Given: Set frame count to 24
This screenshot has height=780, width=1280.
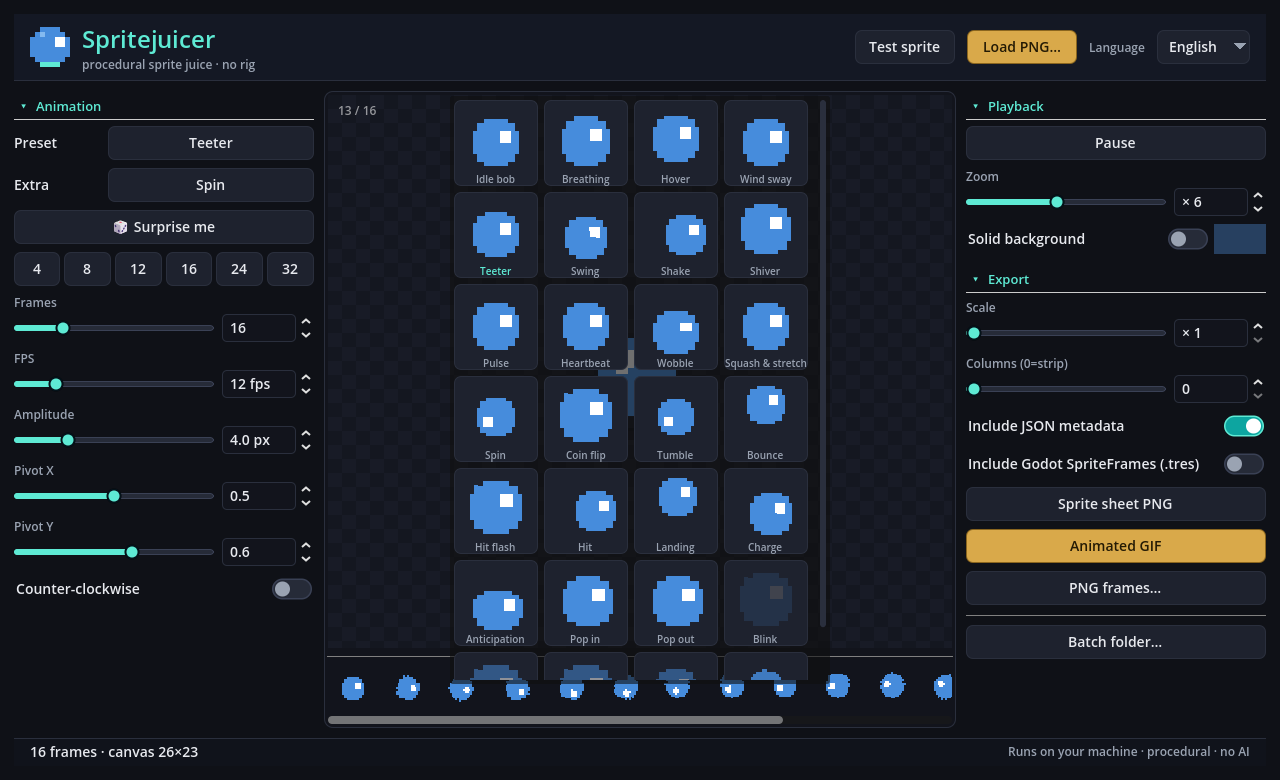Looking at the screenshot, I should pyautogui.click(x=239, y=269).
